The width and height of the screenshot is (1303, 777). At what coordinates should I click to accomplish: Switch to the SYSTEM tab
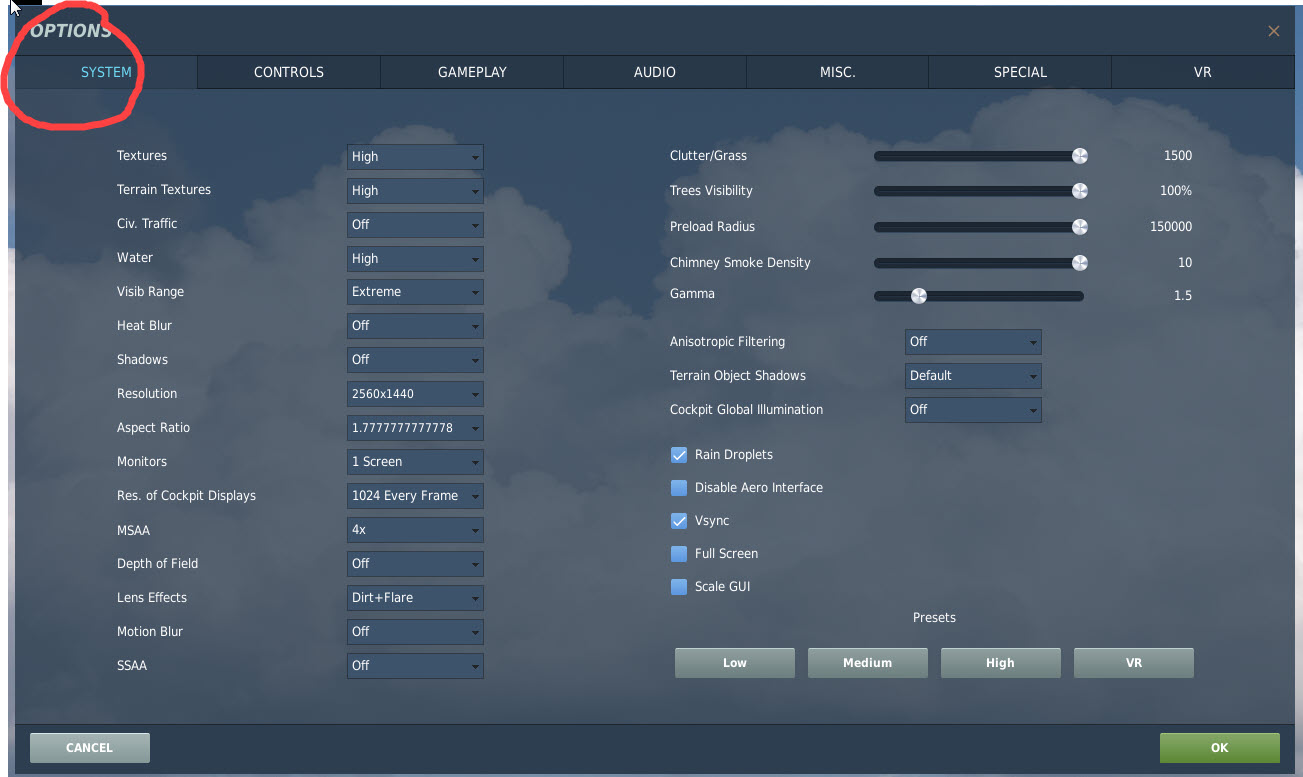(x=106, y=72)
